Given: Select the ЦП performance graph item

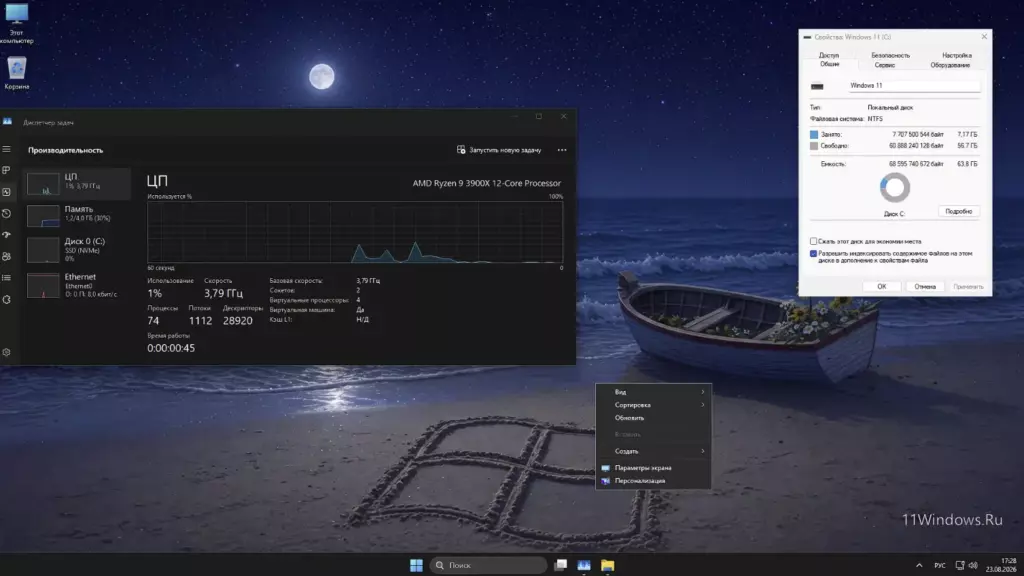Looking at the screenshot, I should [x=77, y=184].
